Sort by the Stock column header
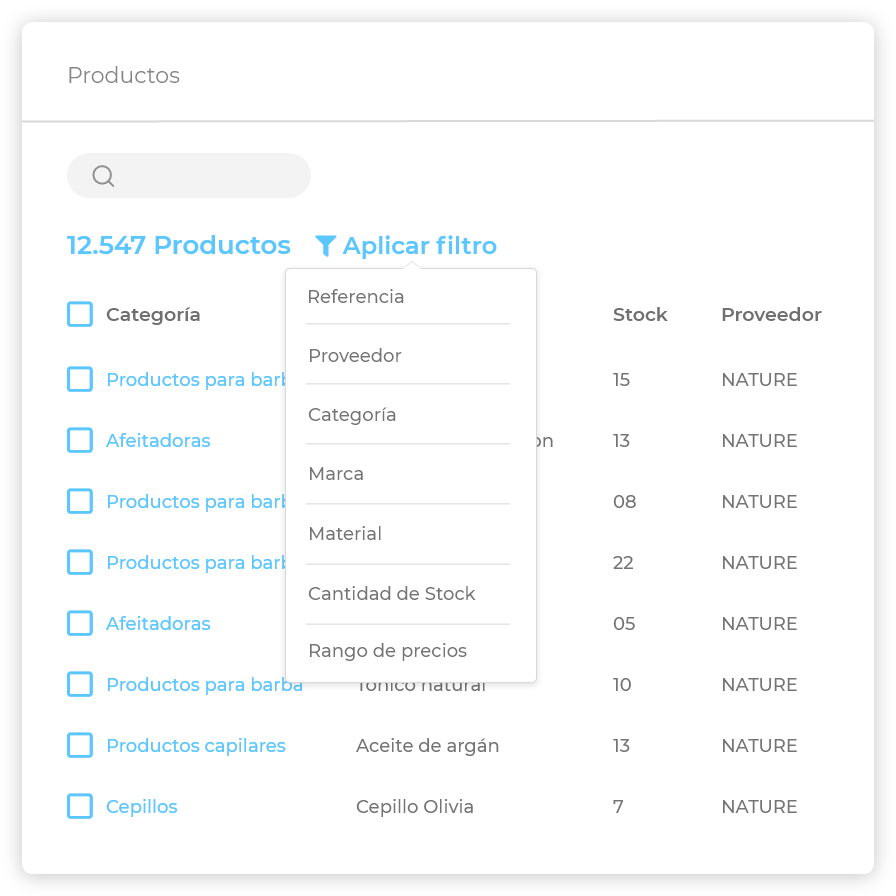Screen dimensions: 896x896 point(640,314)
